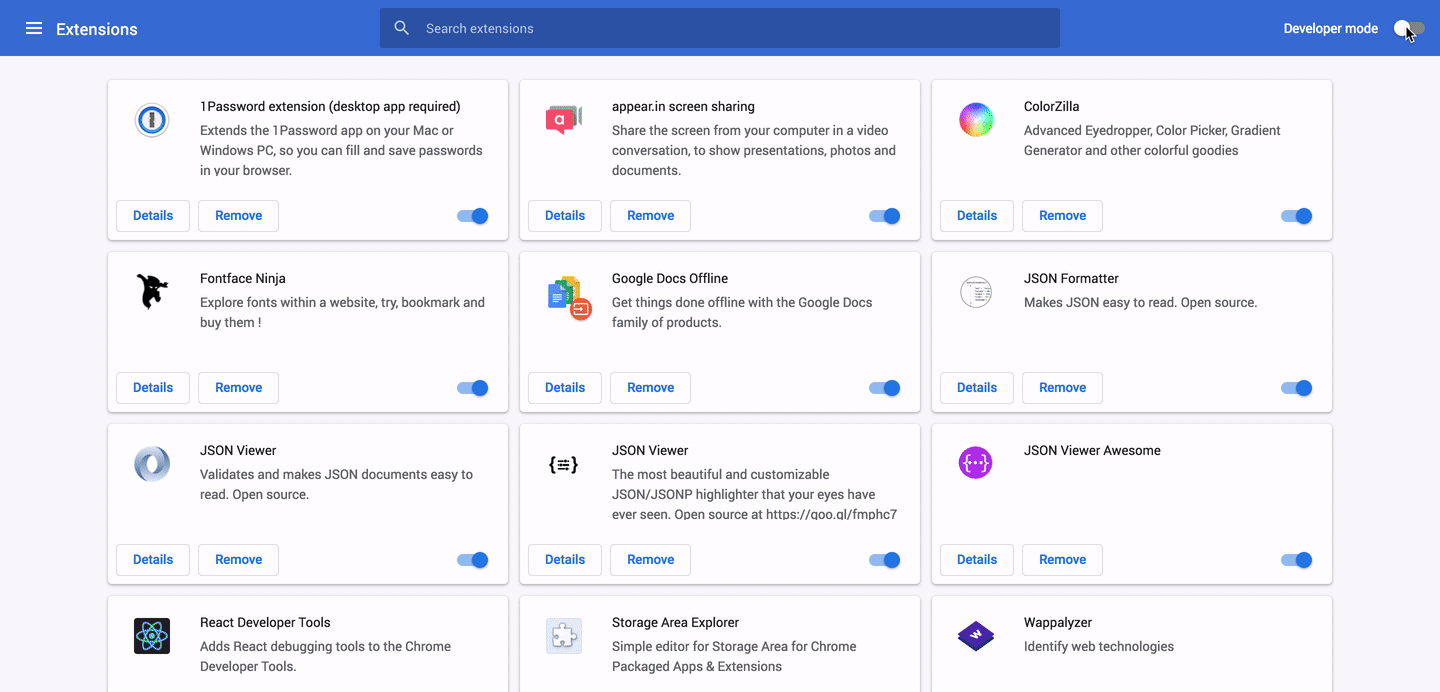This screenshot has width=1440, height=692.
Task: Open Details for 1Password extension
Action: pos(153,216)
